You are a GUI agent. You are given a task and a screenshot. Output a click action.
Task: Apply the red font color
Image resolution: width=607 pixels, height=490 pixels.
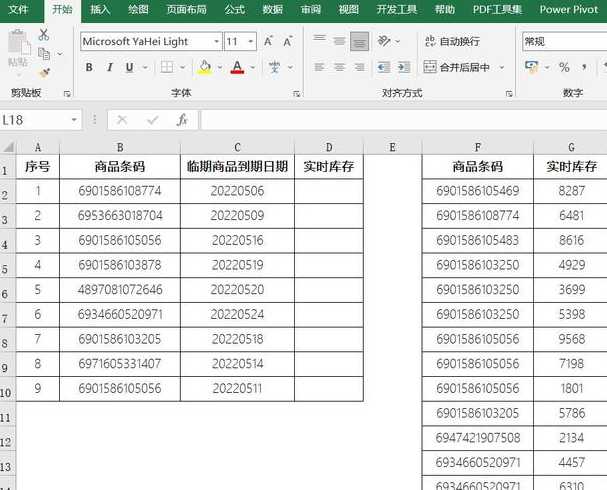(237, 67)
